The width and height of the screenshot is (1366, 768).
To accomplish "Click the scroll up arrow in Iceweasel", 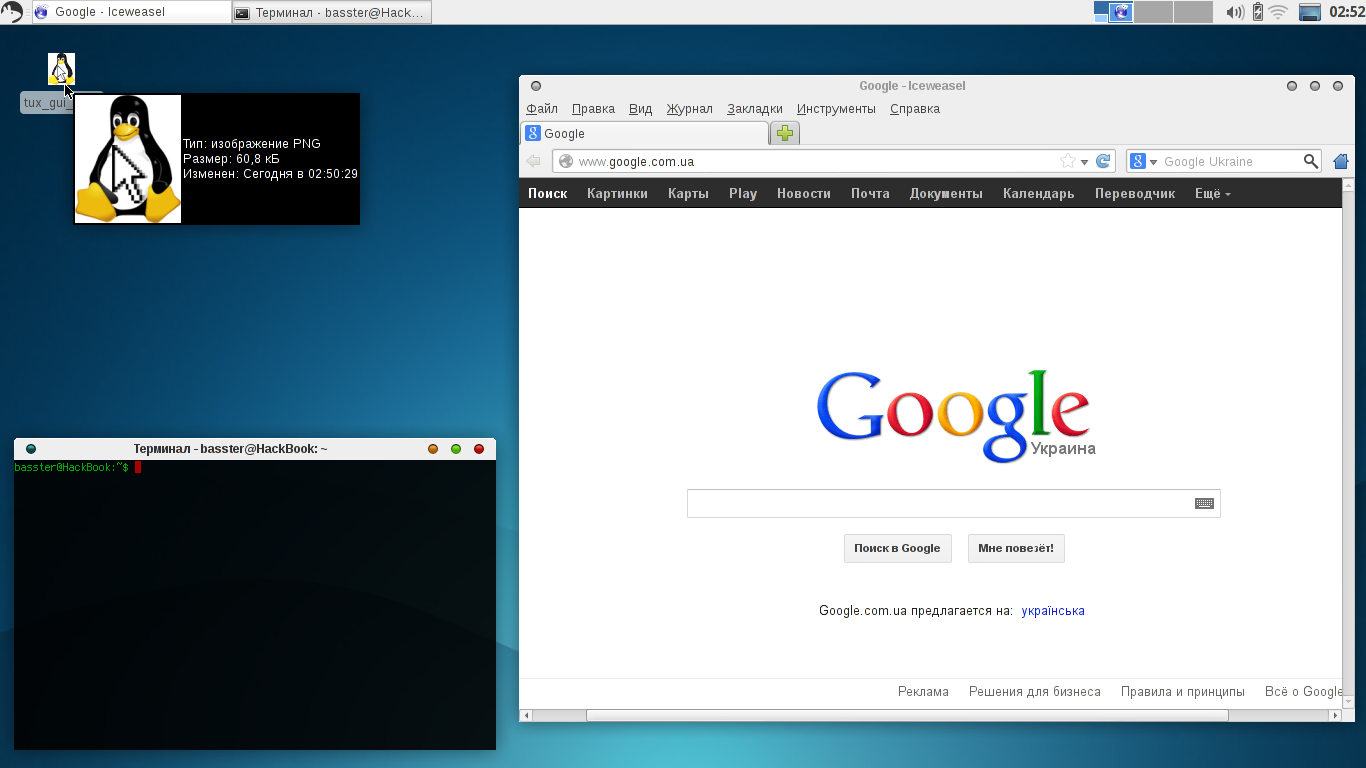I will click(1347, 185).
